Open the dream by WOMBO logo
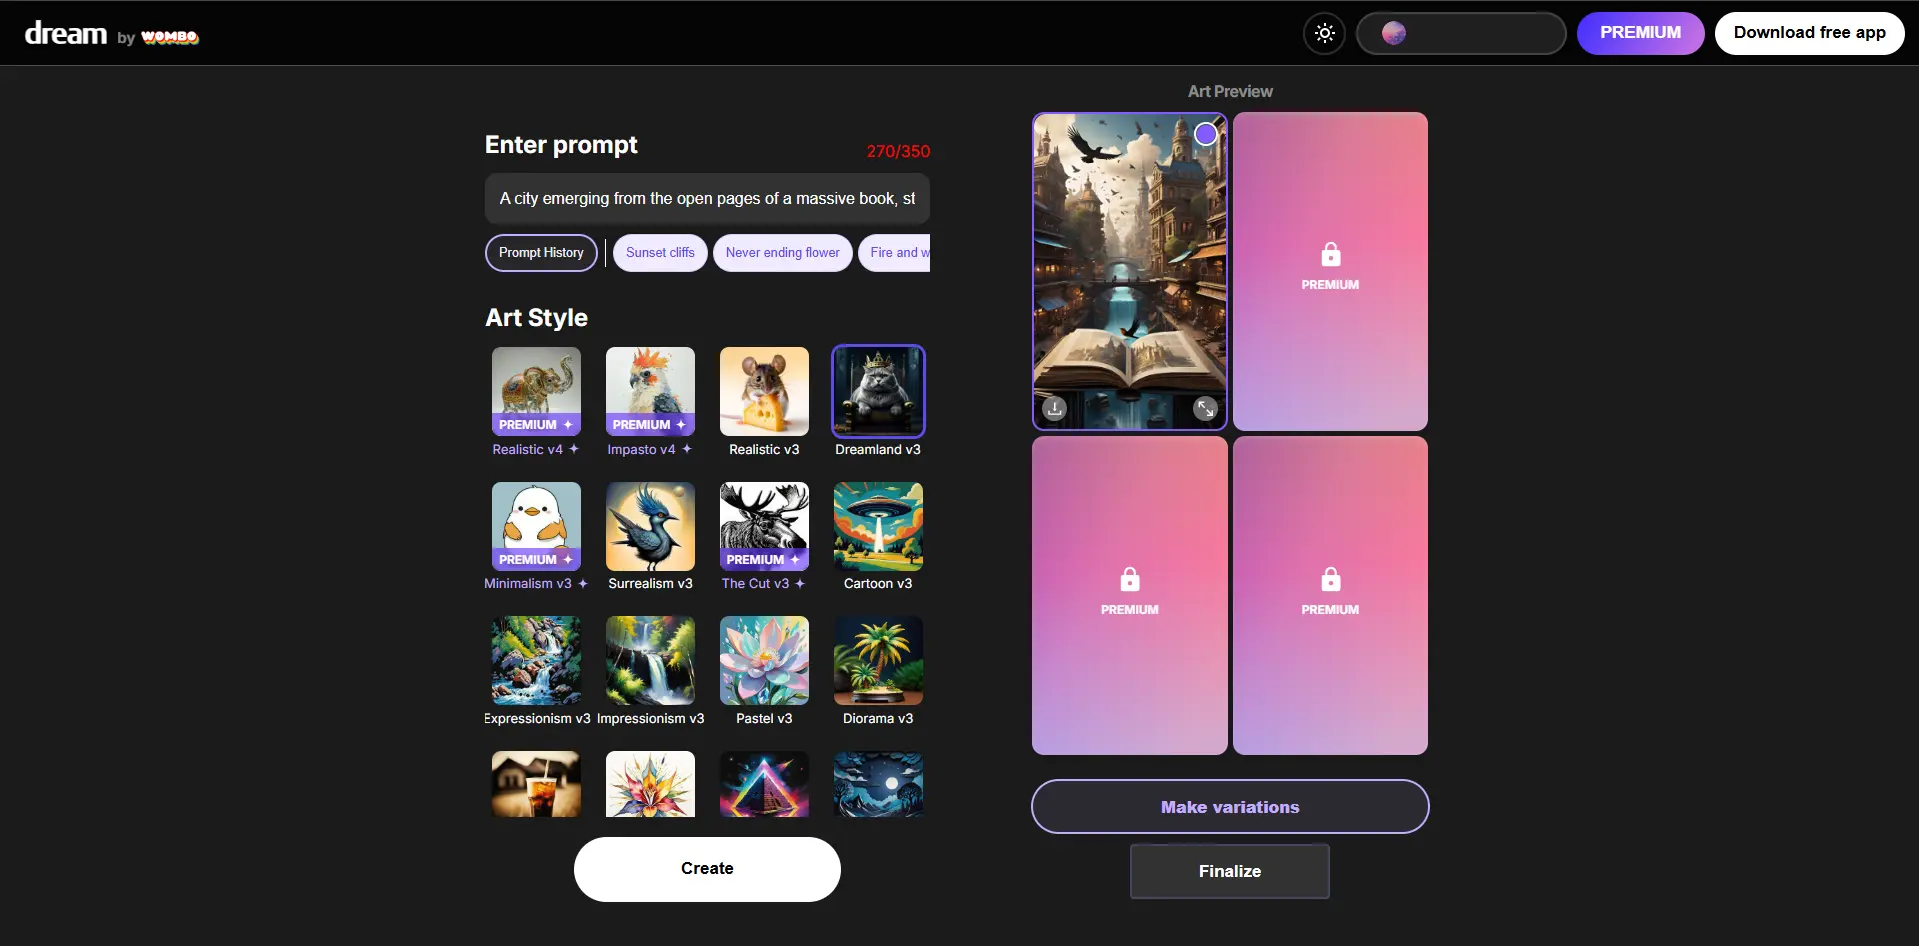This screenshot has height=946, width=1919. point(111,35)
